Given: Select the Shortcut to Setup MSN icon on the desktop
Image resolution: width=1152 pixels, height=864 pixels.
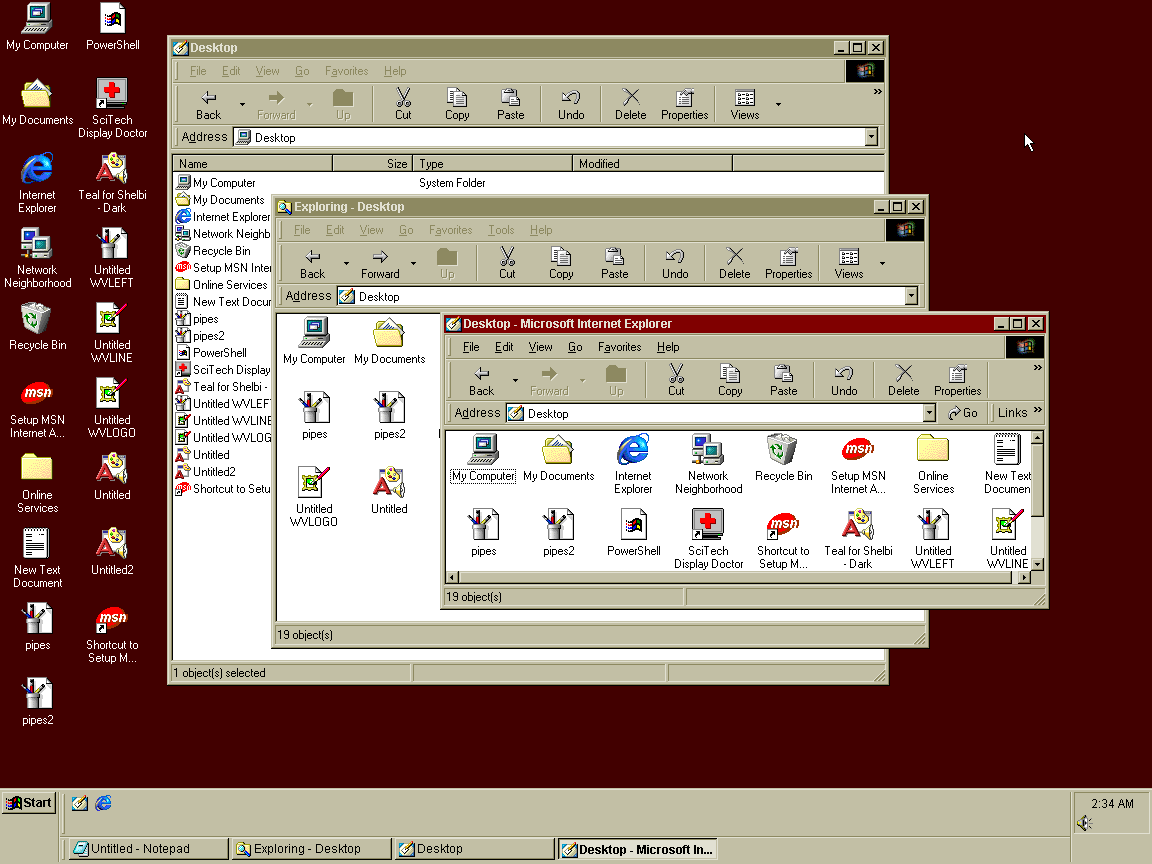Looking at the screenshot, I should [x=112, y=634].
